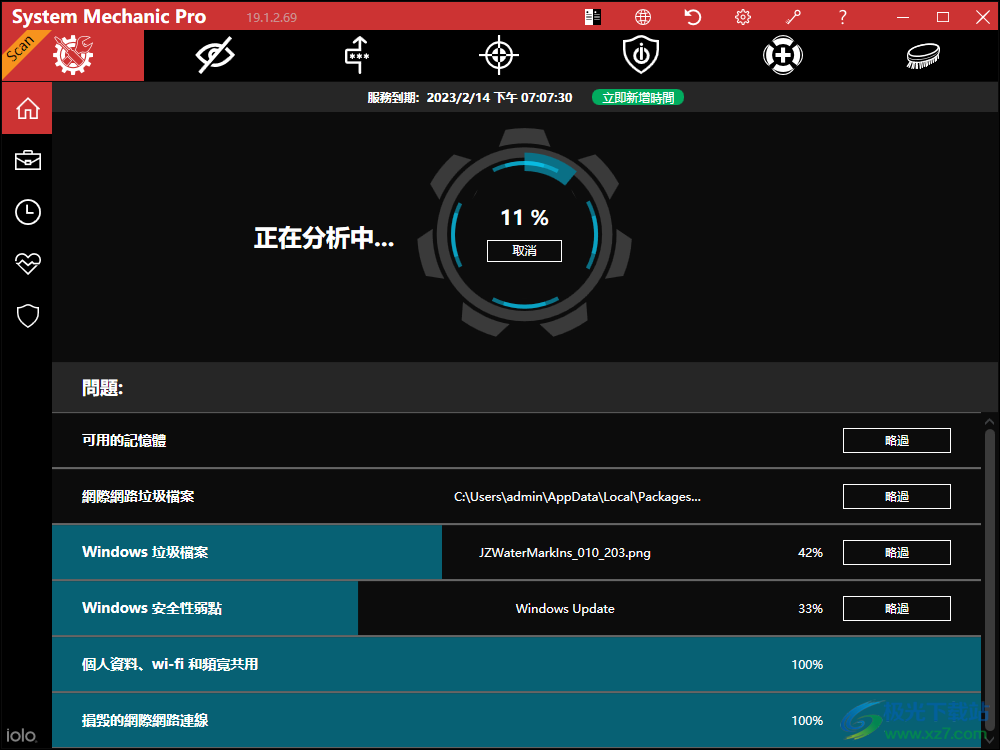Click the 可用的記憶體 row label

124,441
